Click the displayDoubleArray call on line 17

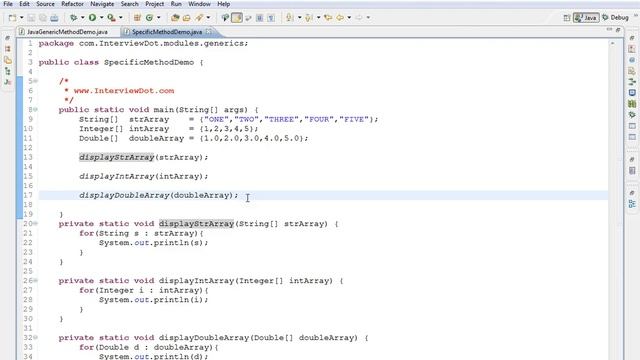pos(124,195)
